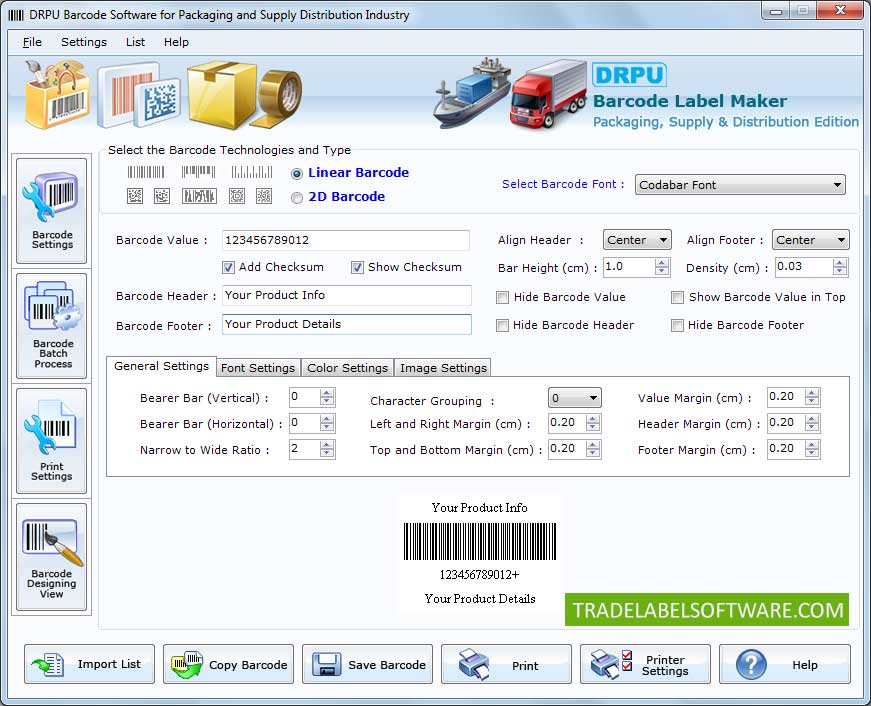Screen dimensions: 871x706
Task: Click the Copy Barcode icon
Action: pos(187,664)
